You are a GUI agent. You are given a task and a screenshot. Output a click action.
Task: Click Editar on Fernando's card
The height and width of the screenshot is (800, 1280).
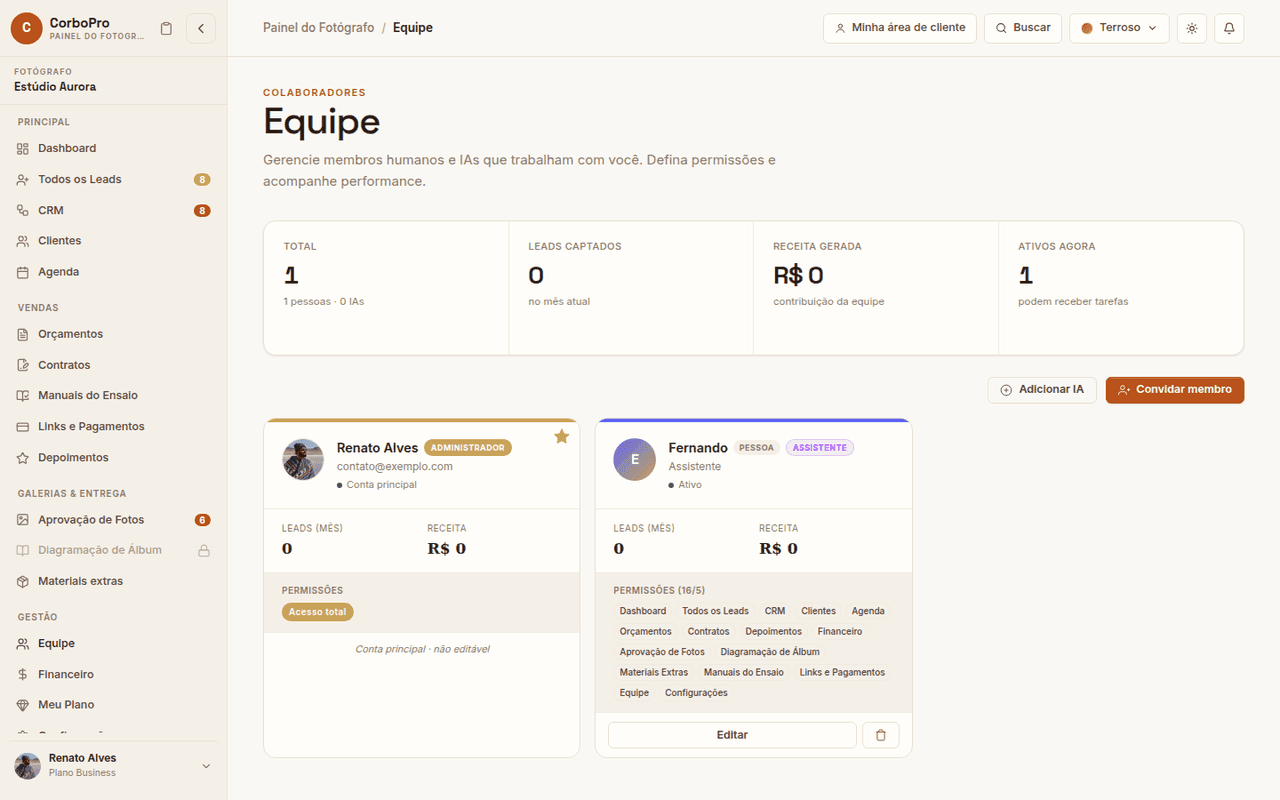click(732, 735)
